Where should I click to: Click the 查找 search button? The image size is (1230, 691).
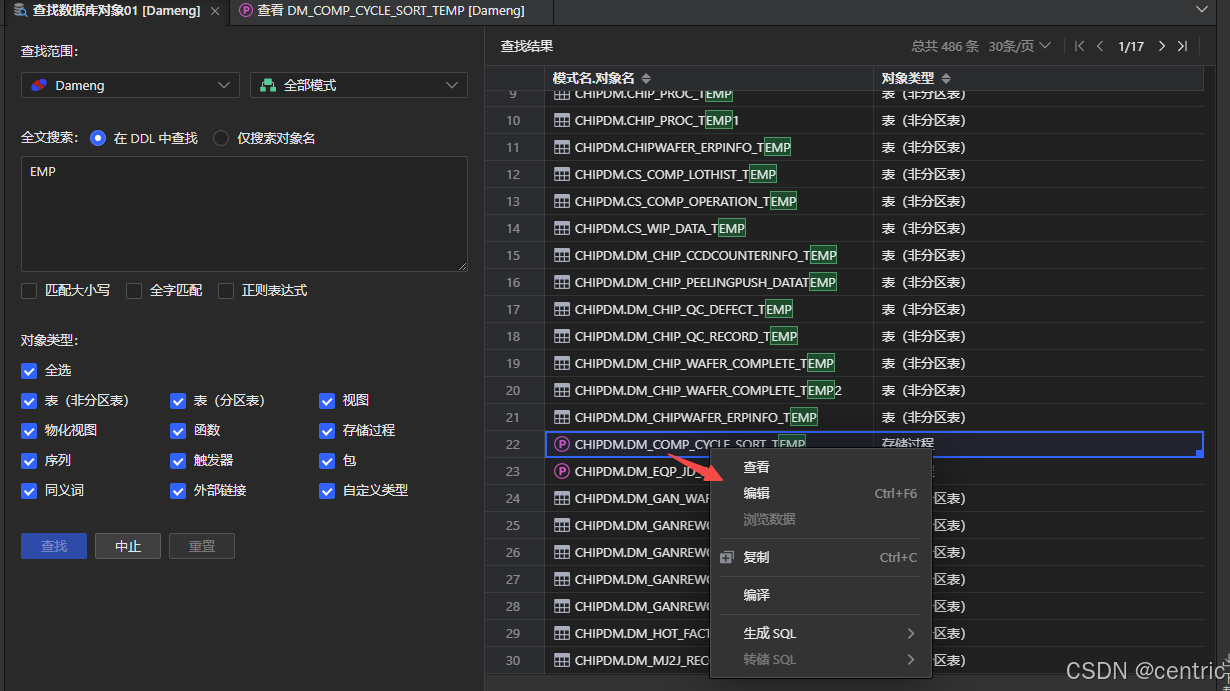pos(53,546)
